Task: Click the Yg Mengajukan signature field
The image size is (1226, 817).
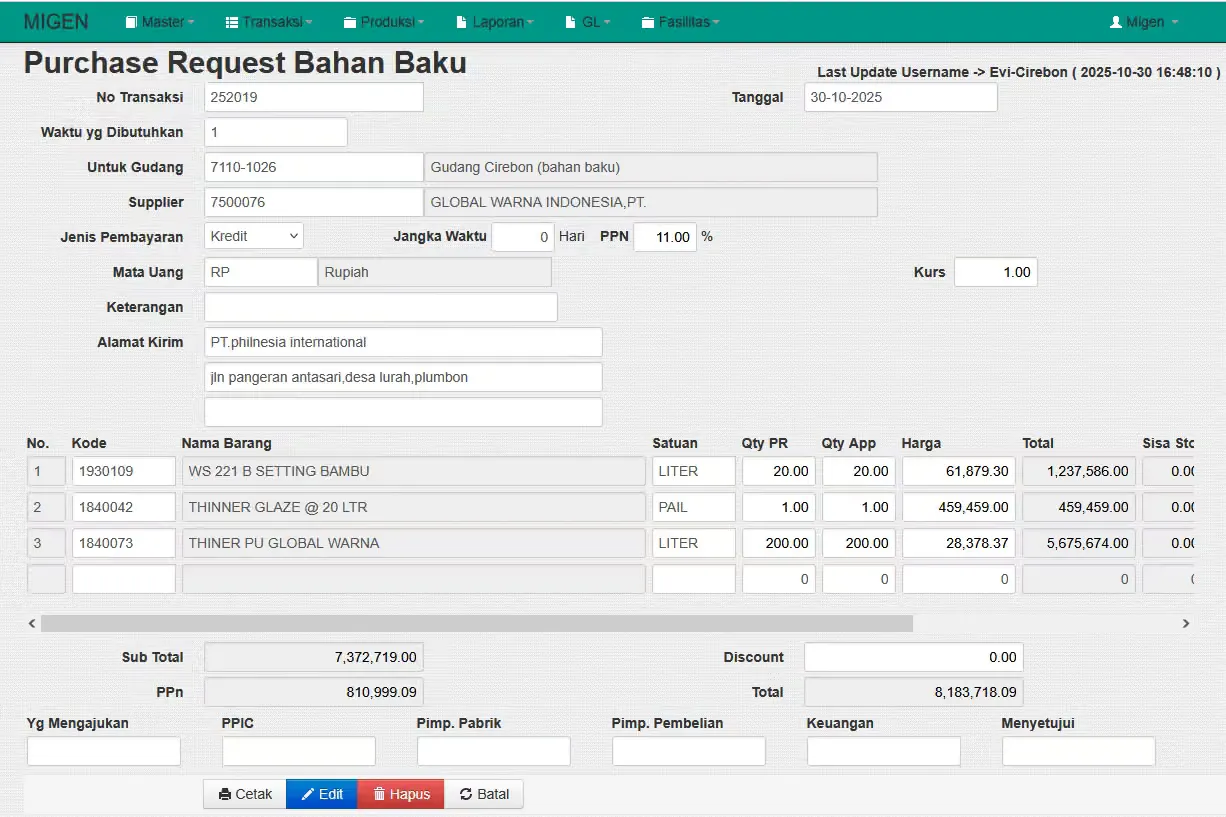Action: [104, 751]
